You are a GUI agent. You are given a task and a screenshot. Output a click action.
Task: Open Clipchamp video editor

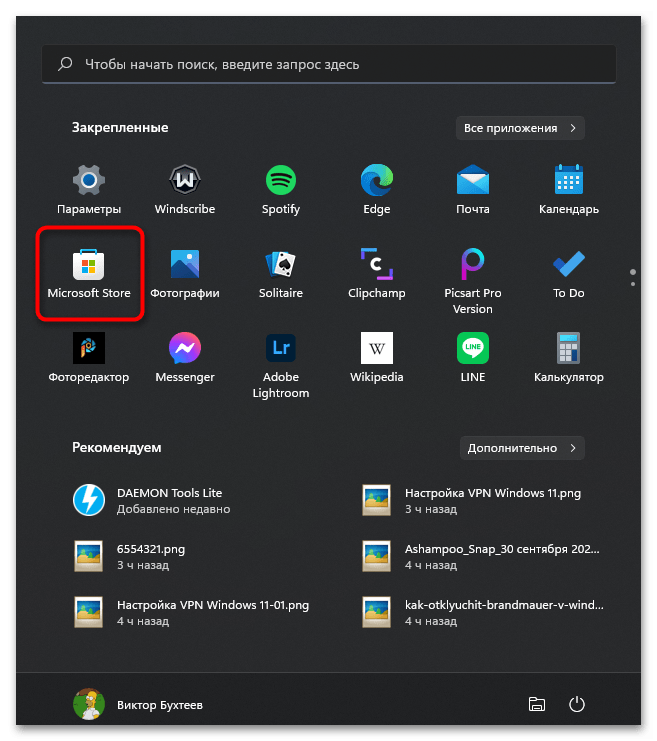[377, 273]
